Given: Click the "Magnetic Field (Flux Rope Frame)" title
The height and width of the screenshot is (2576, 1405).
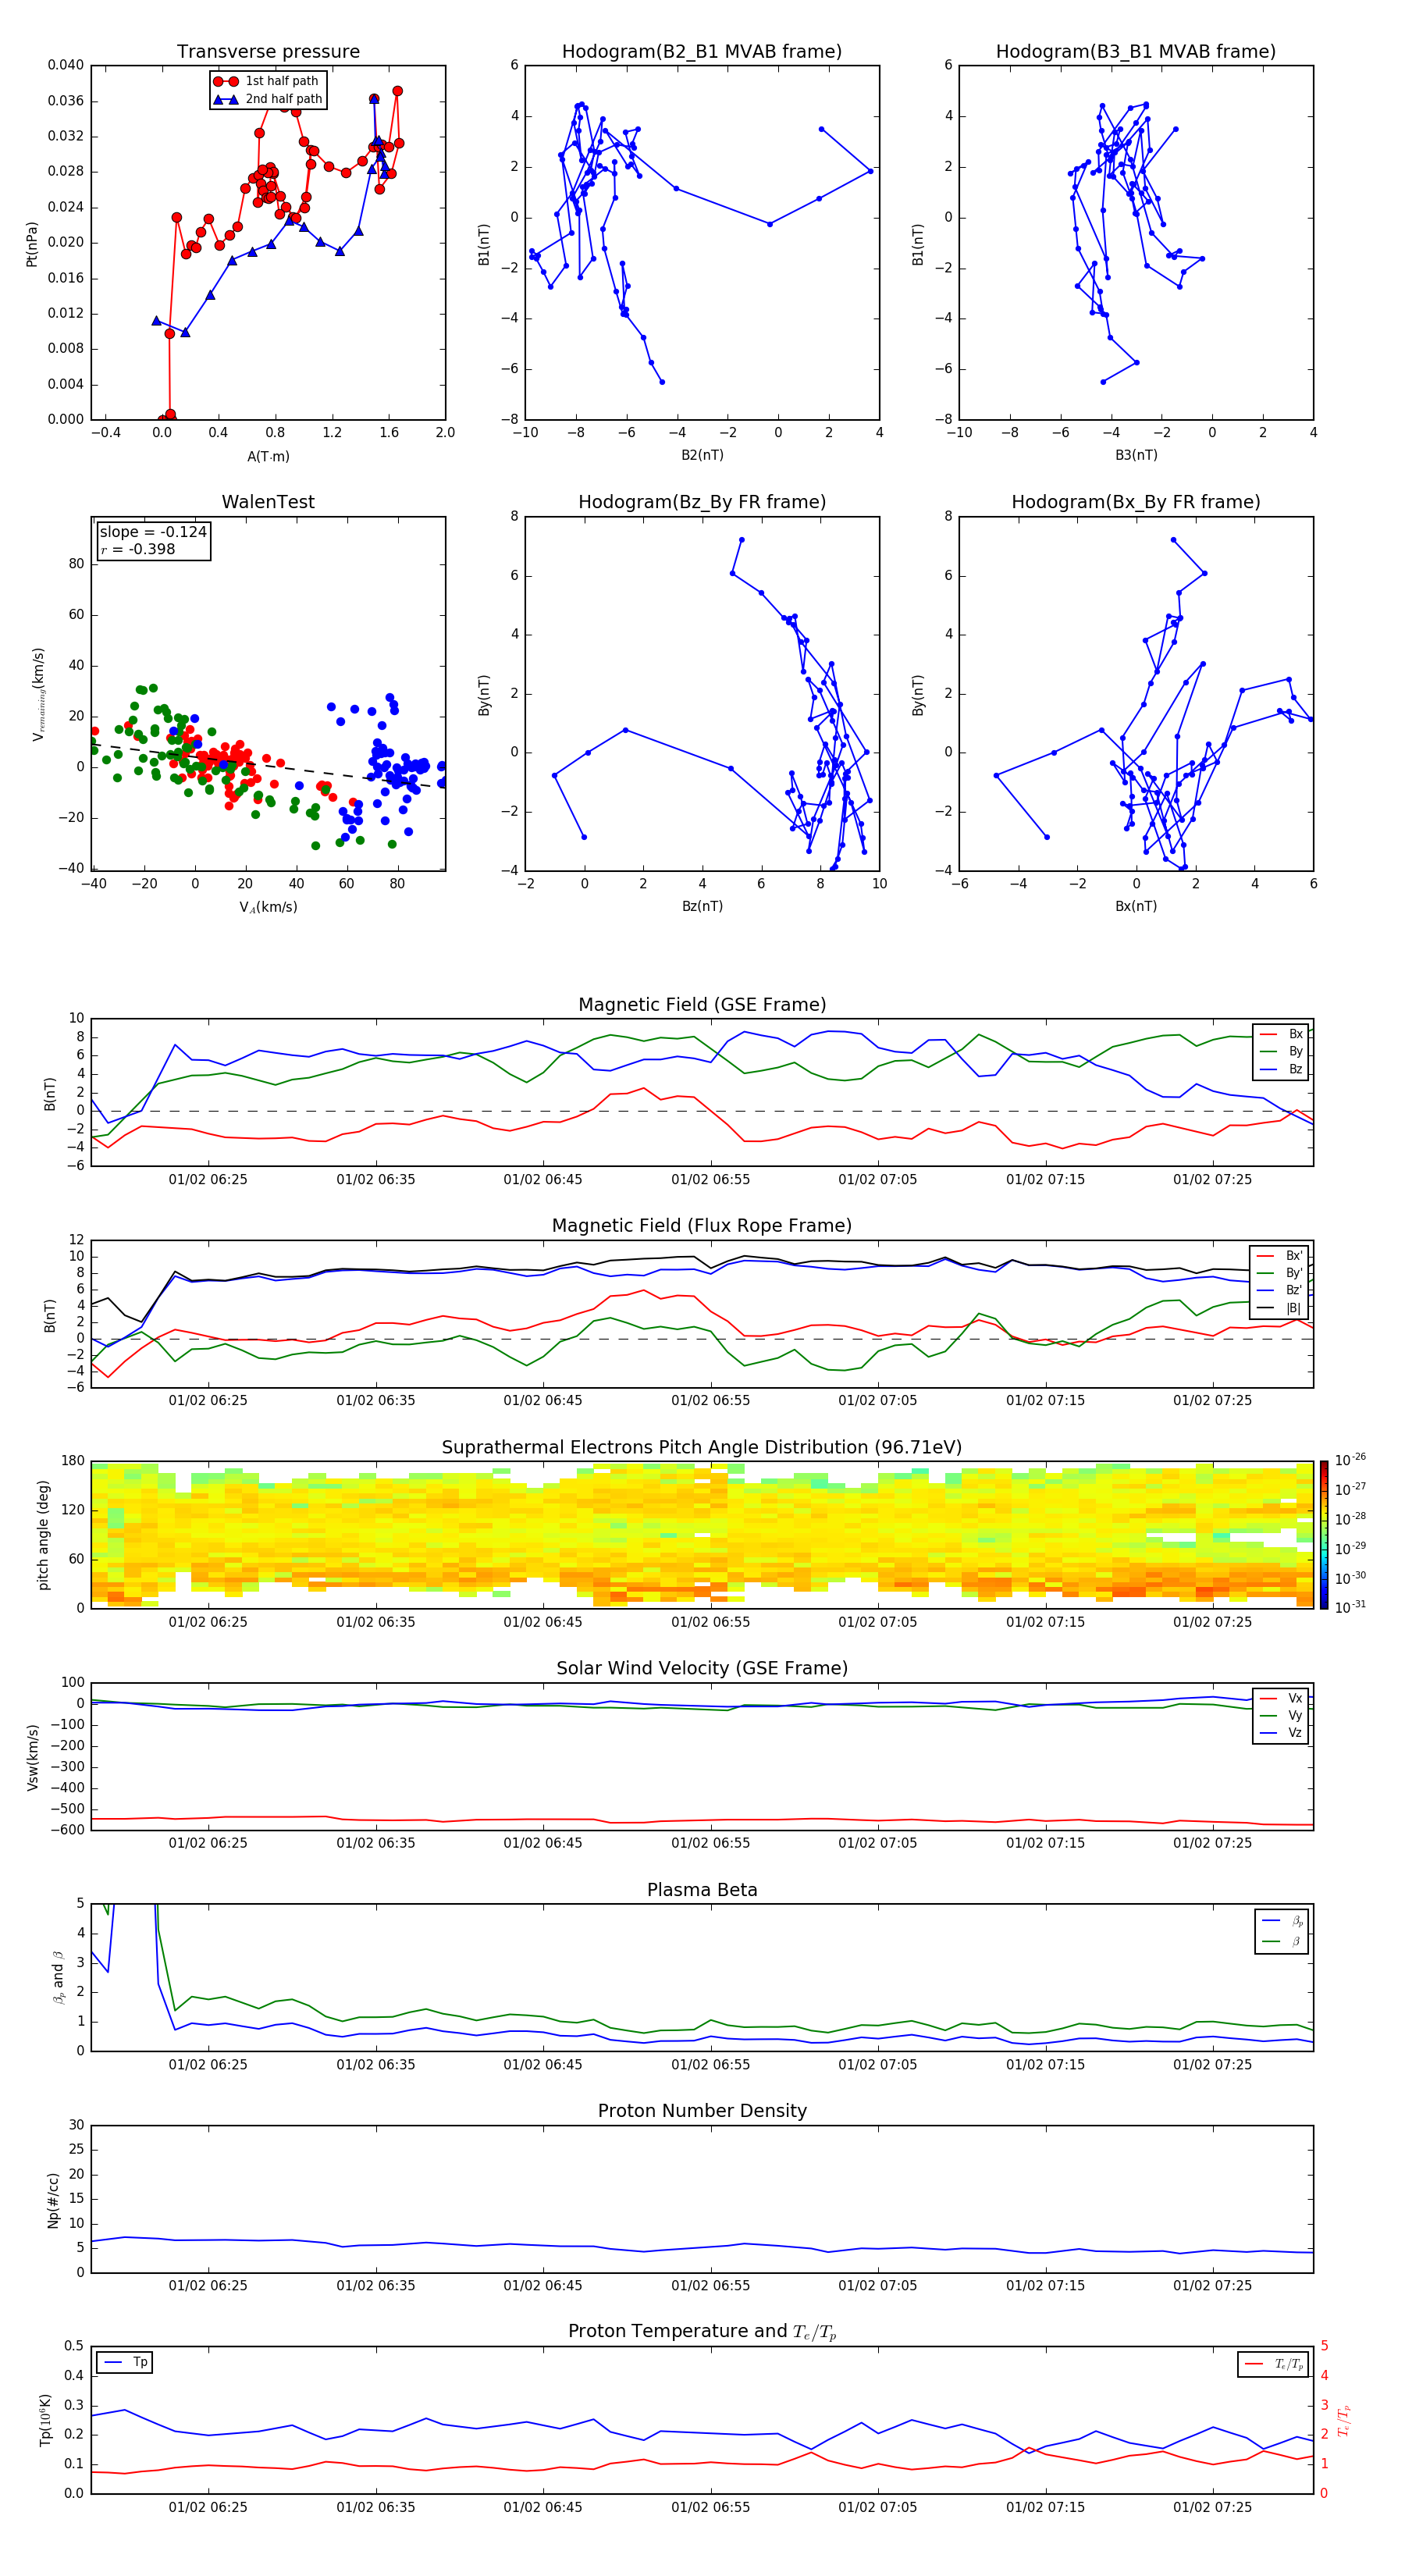Looking at the screenshot, I should point(702,1226).
